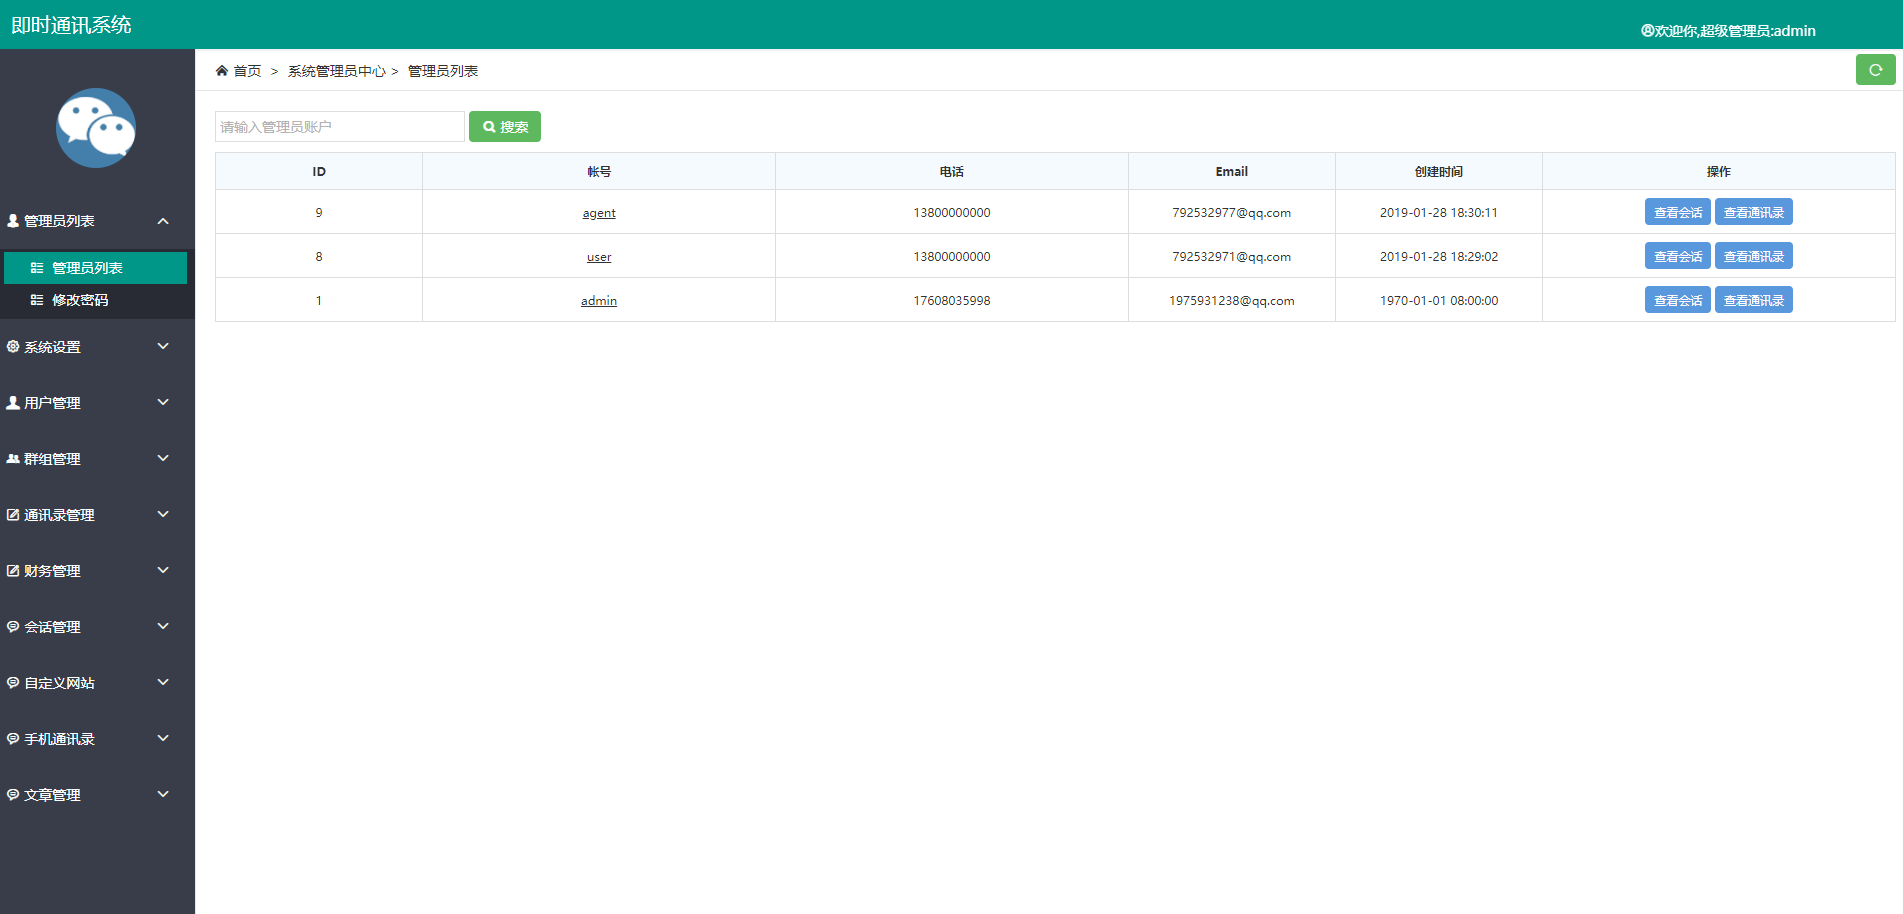Screen dimensions: 1903x914
Task: Click the green 搜索 search button
Action: (x=505, y=127)
